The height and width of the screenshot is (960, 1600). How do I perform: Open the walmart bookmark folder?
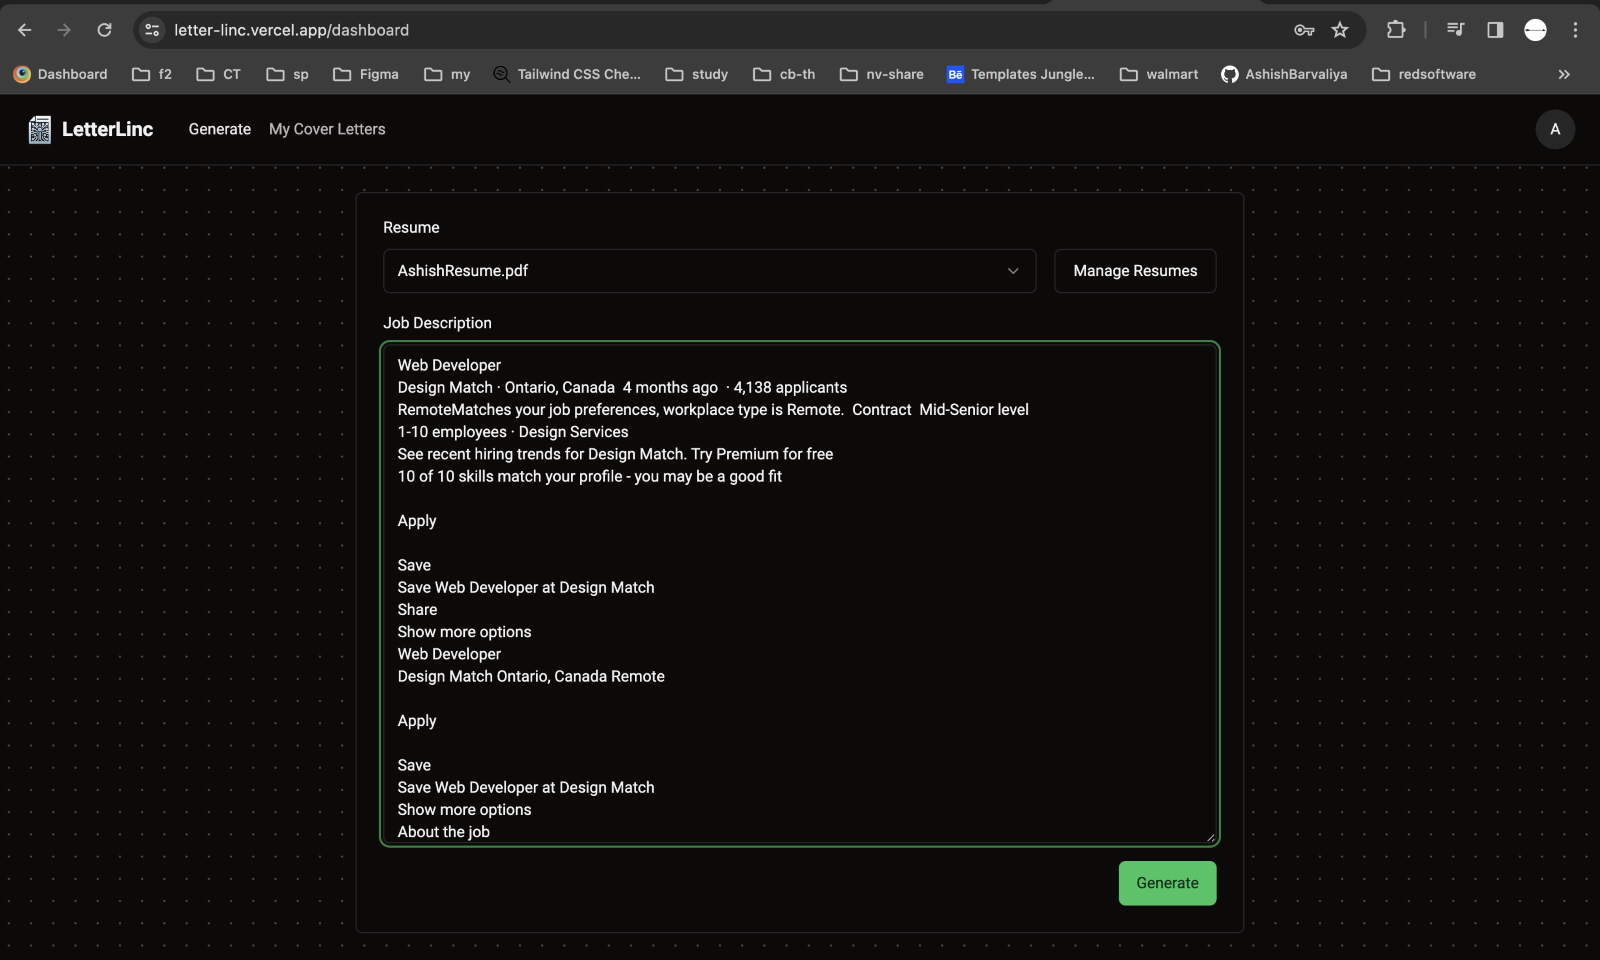tap(1159, 74)
